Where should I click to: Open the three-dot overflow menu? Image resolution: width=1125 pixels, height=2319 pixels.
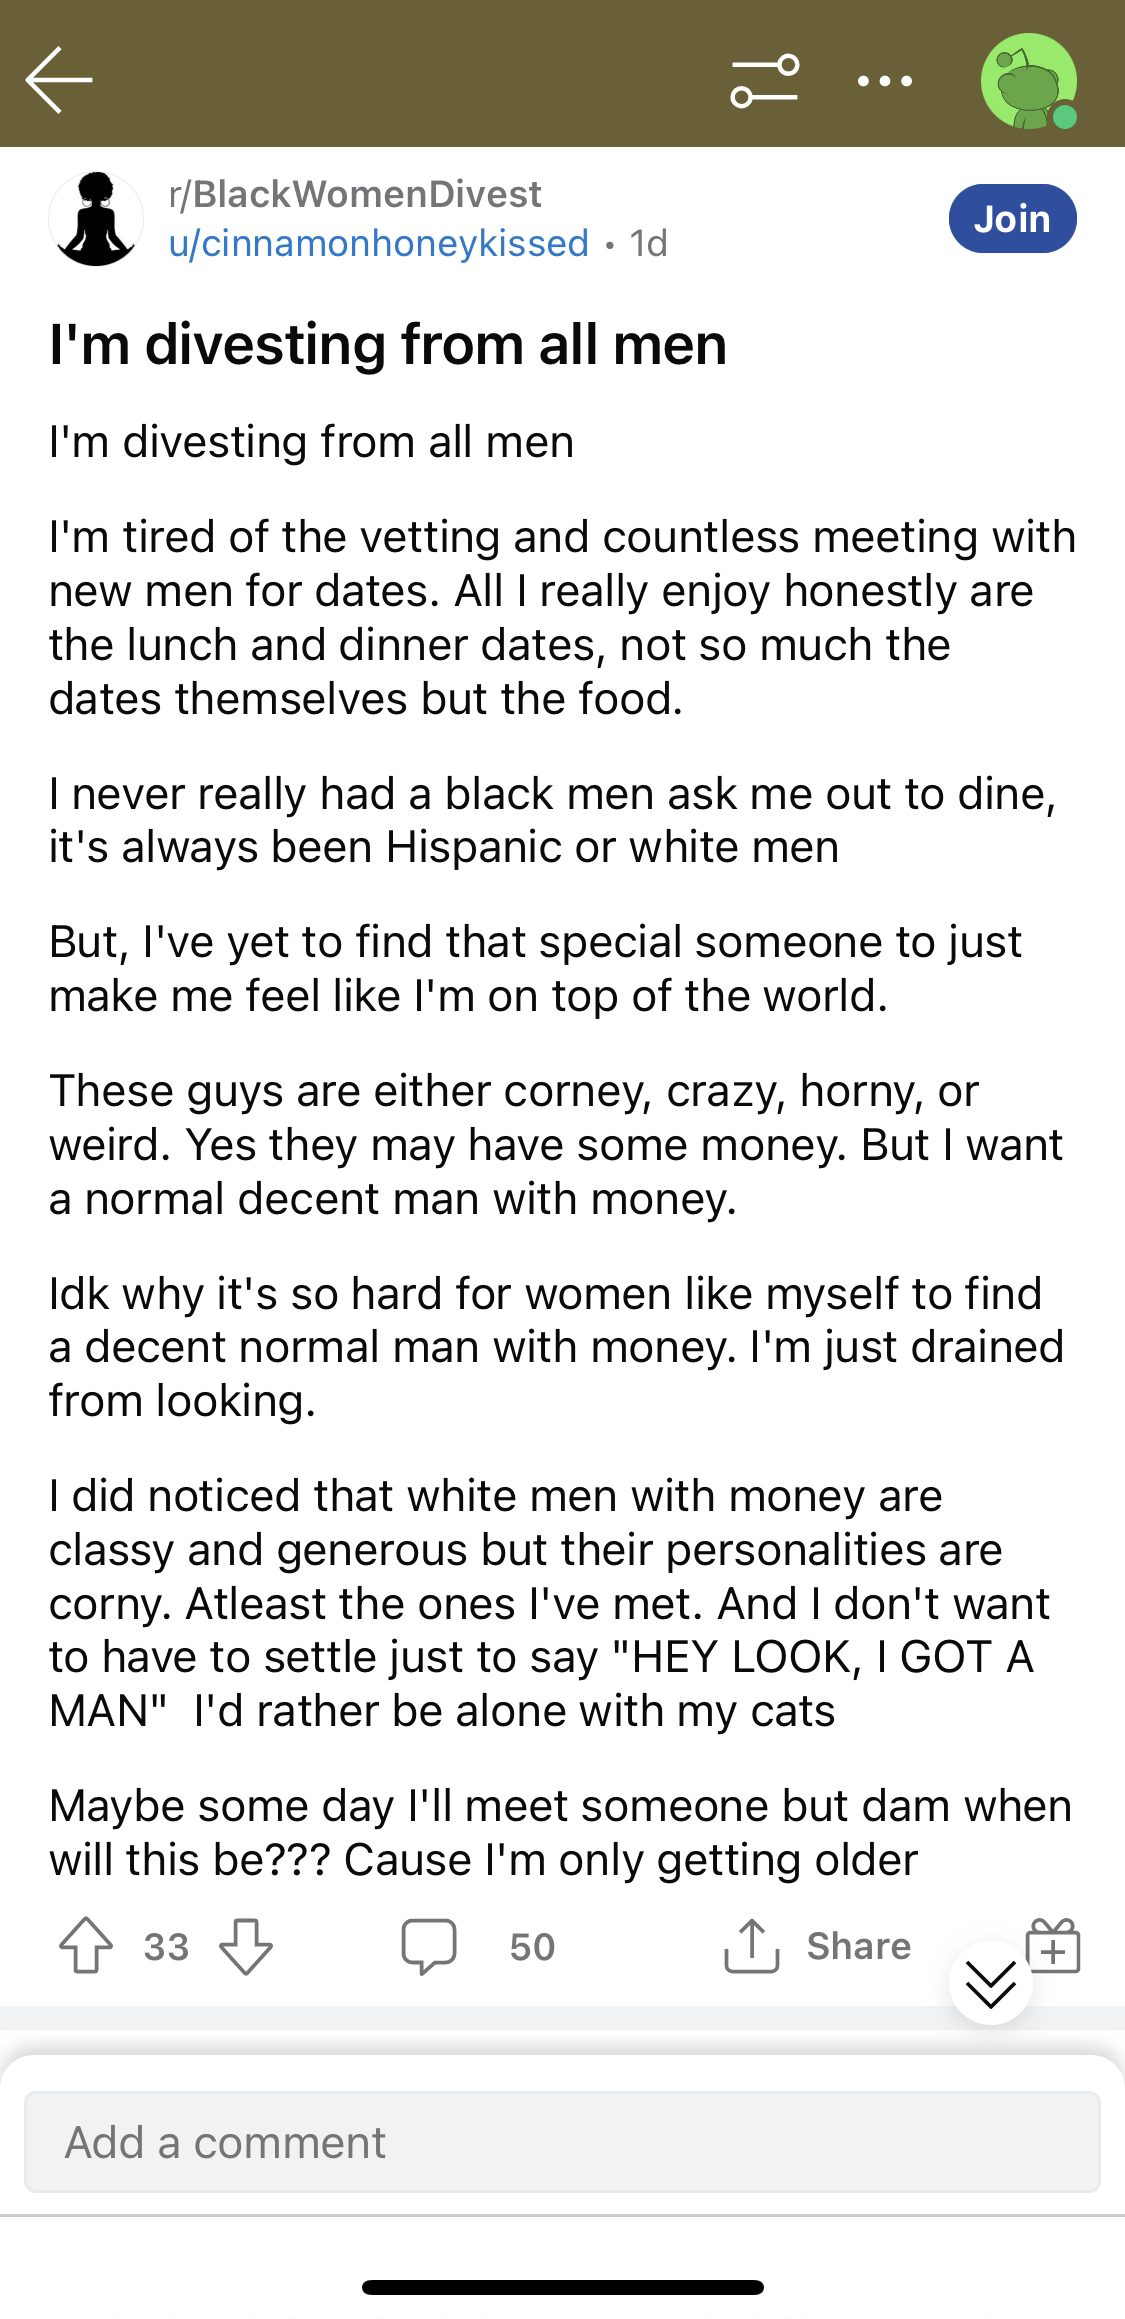[x=886, y=82]
